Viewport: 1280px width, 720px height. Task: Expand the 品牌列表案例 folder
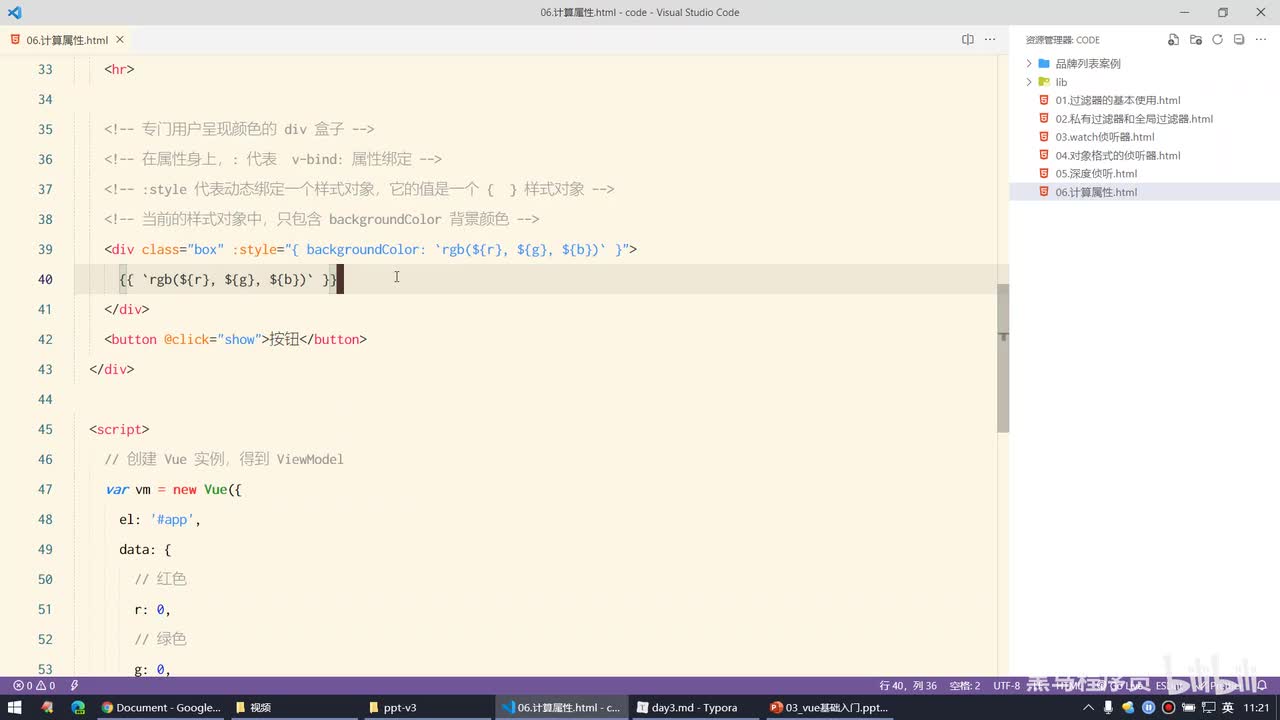pyautogui.click(x=1028, y=63)
